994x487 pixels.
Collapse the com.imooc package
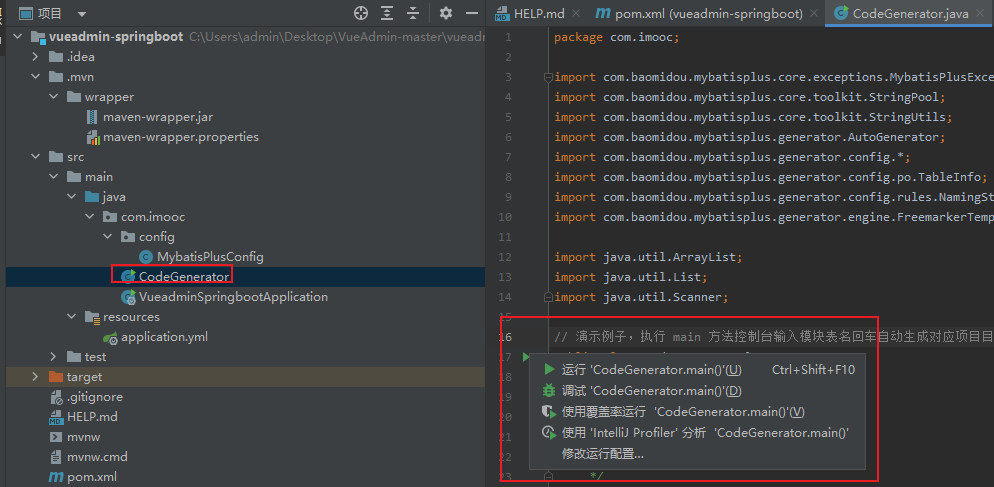coord(89,217)
